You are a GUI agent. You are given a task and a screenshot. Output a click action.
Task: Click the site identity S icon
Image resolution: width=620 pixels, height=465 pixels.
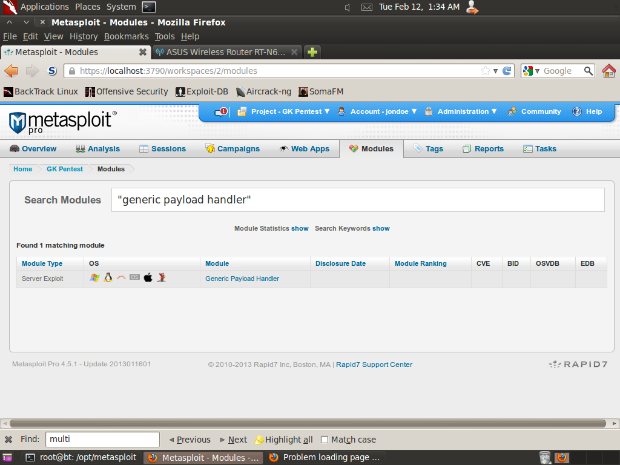52,71
